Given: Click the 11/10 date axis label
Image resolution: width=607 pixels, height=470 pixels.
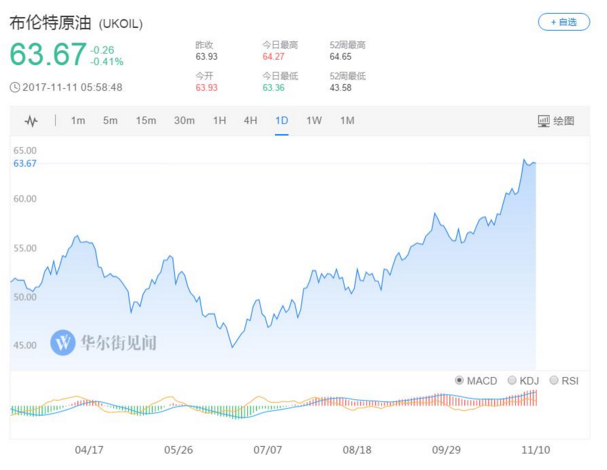Looking at the screenshot, I should point(536,450).
